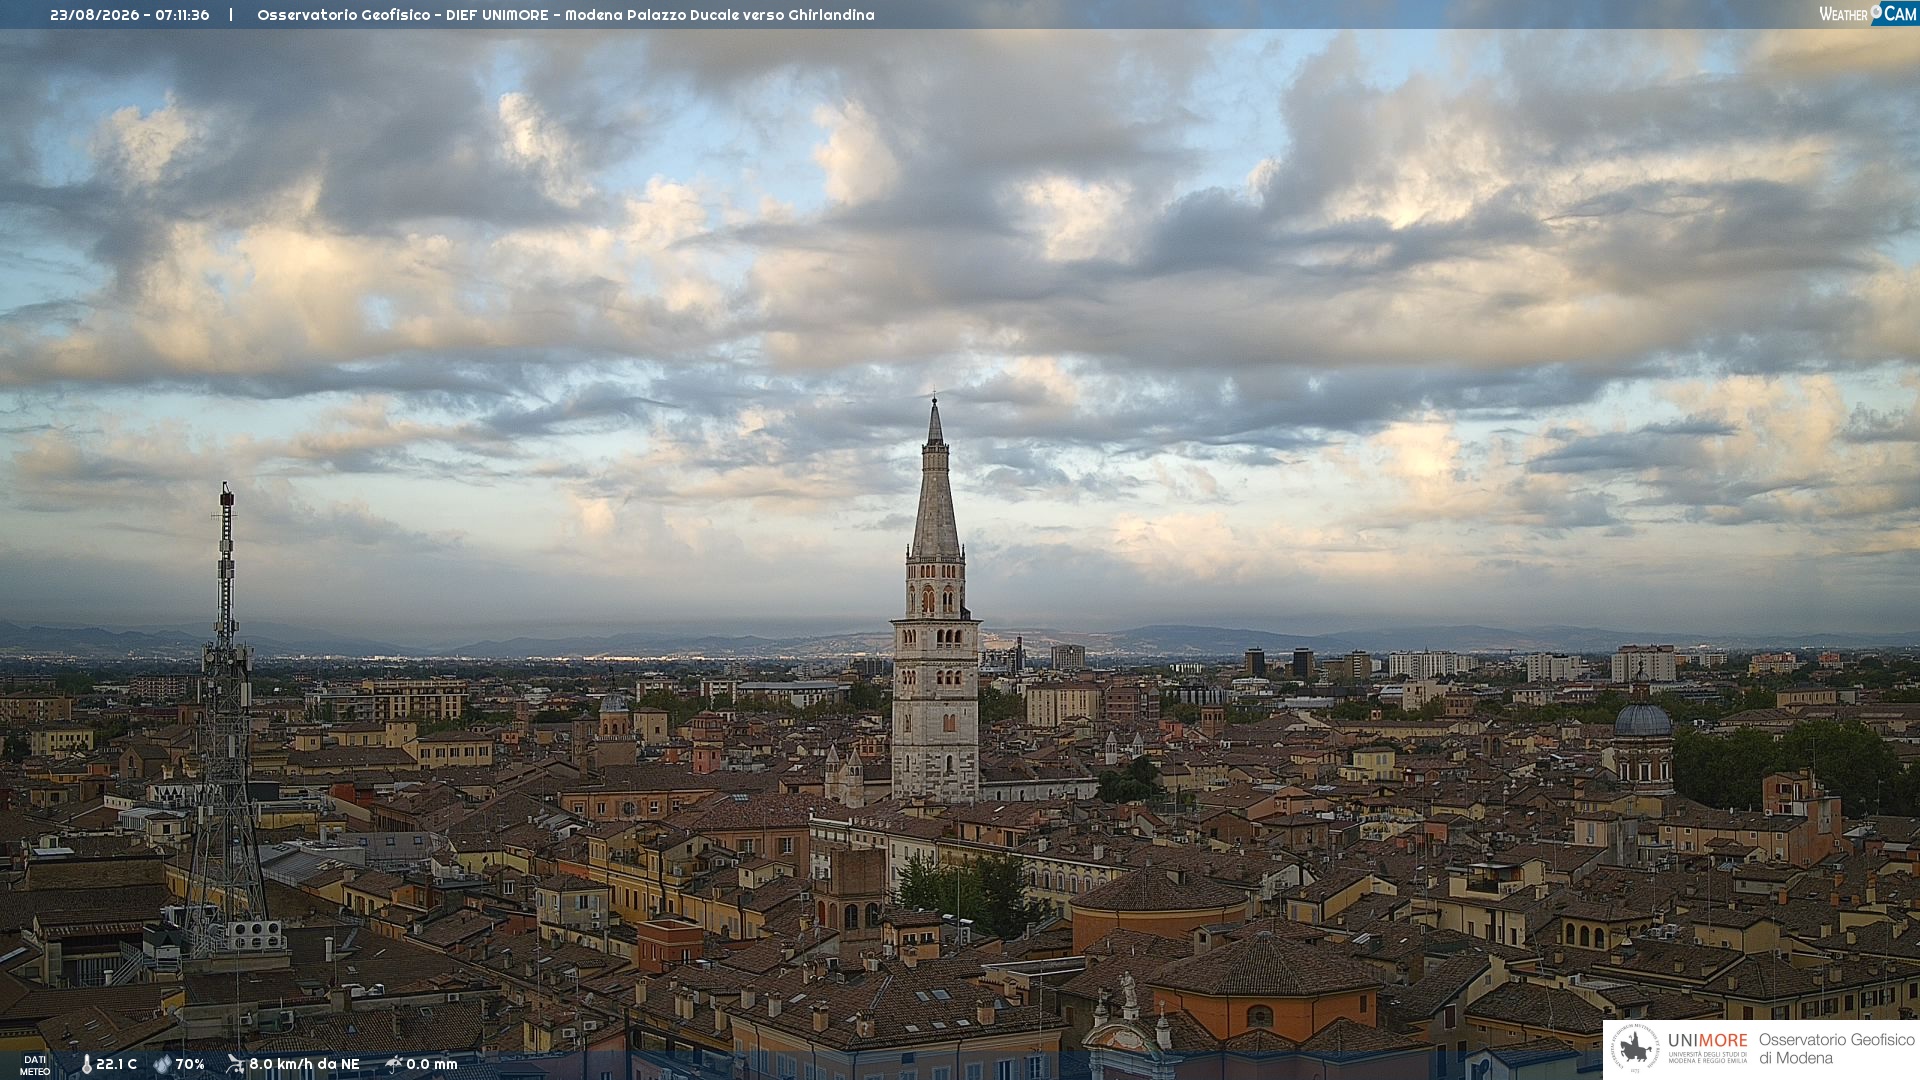The image size is (1920, 1080).
Task: Click the 23/08/2026 date timestamp
Action: click(94, 15)
